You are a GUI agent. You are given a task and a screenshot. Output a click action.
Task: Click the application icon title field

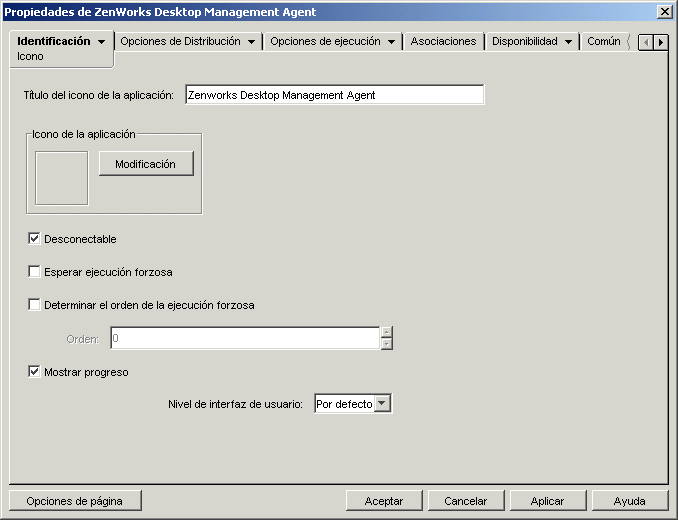tap(335, 95)
